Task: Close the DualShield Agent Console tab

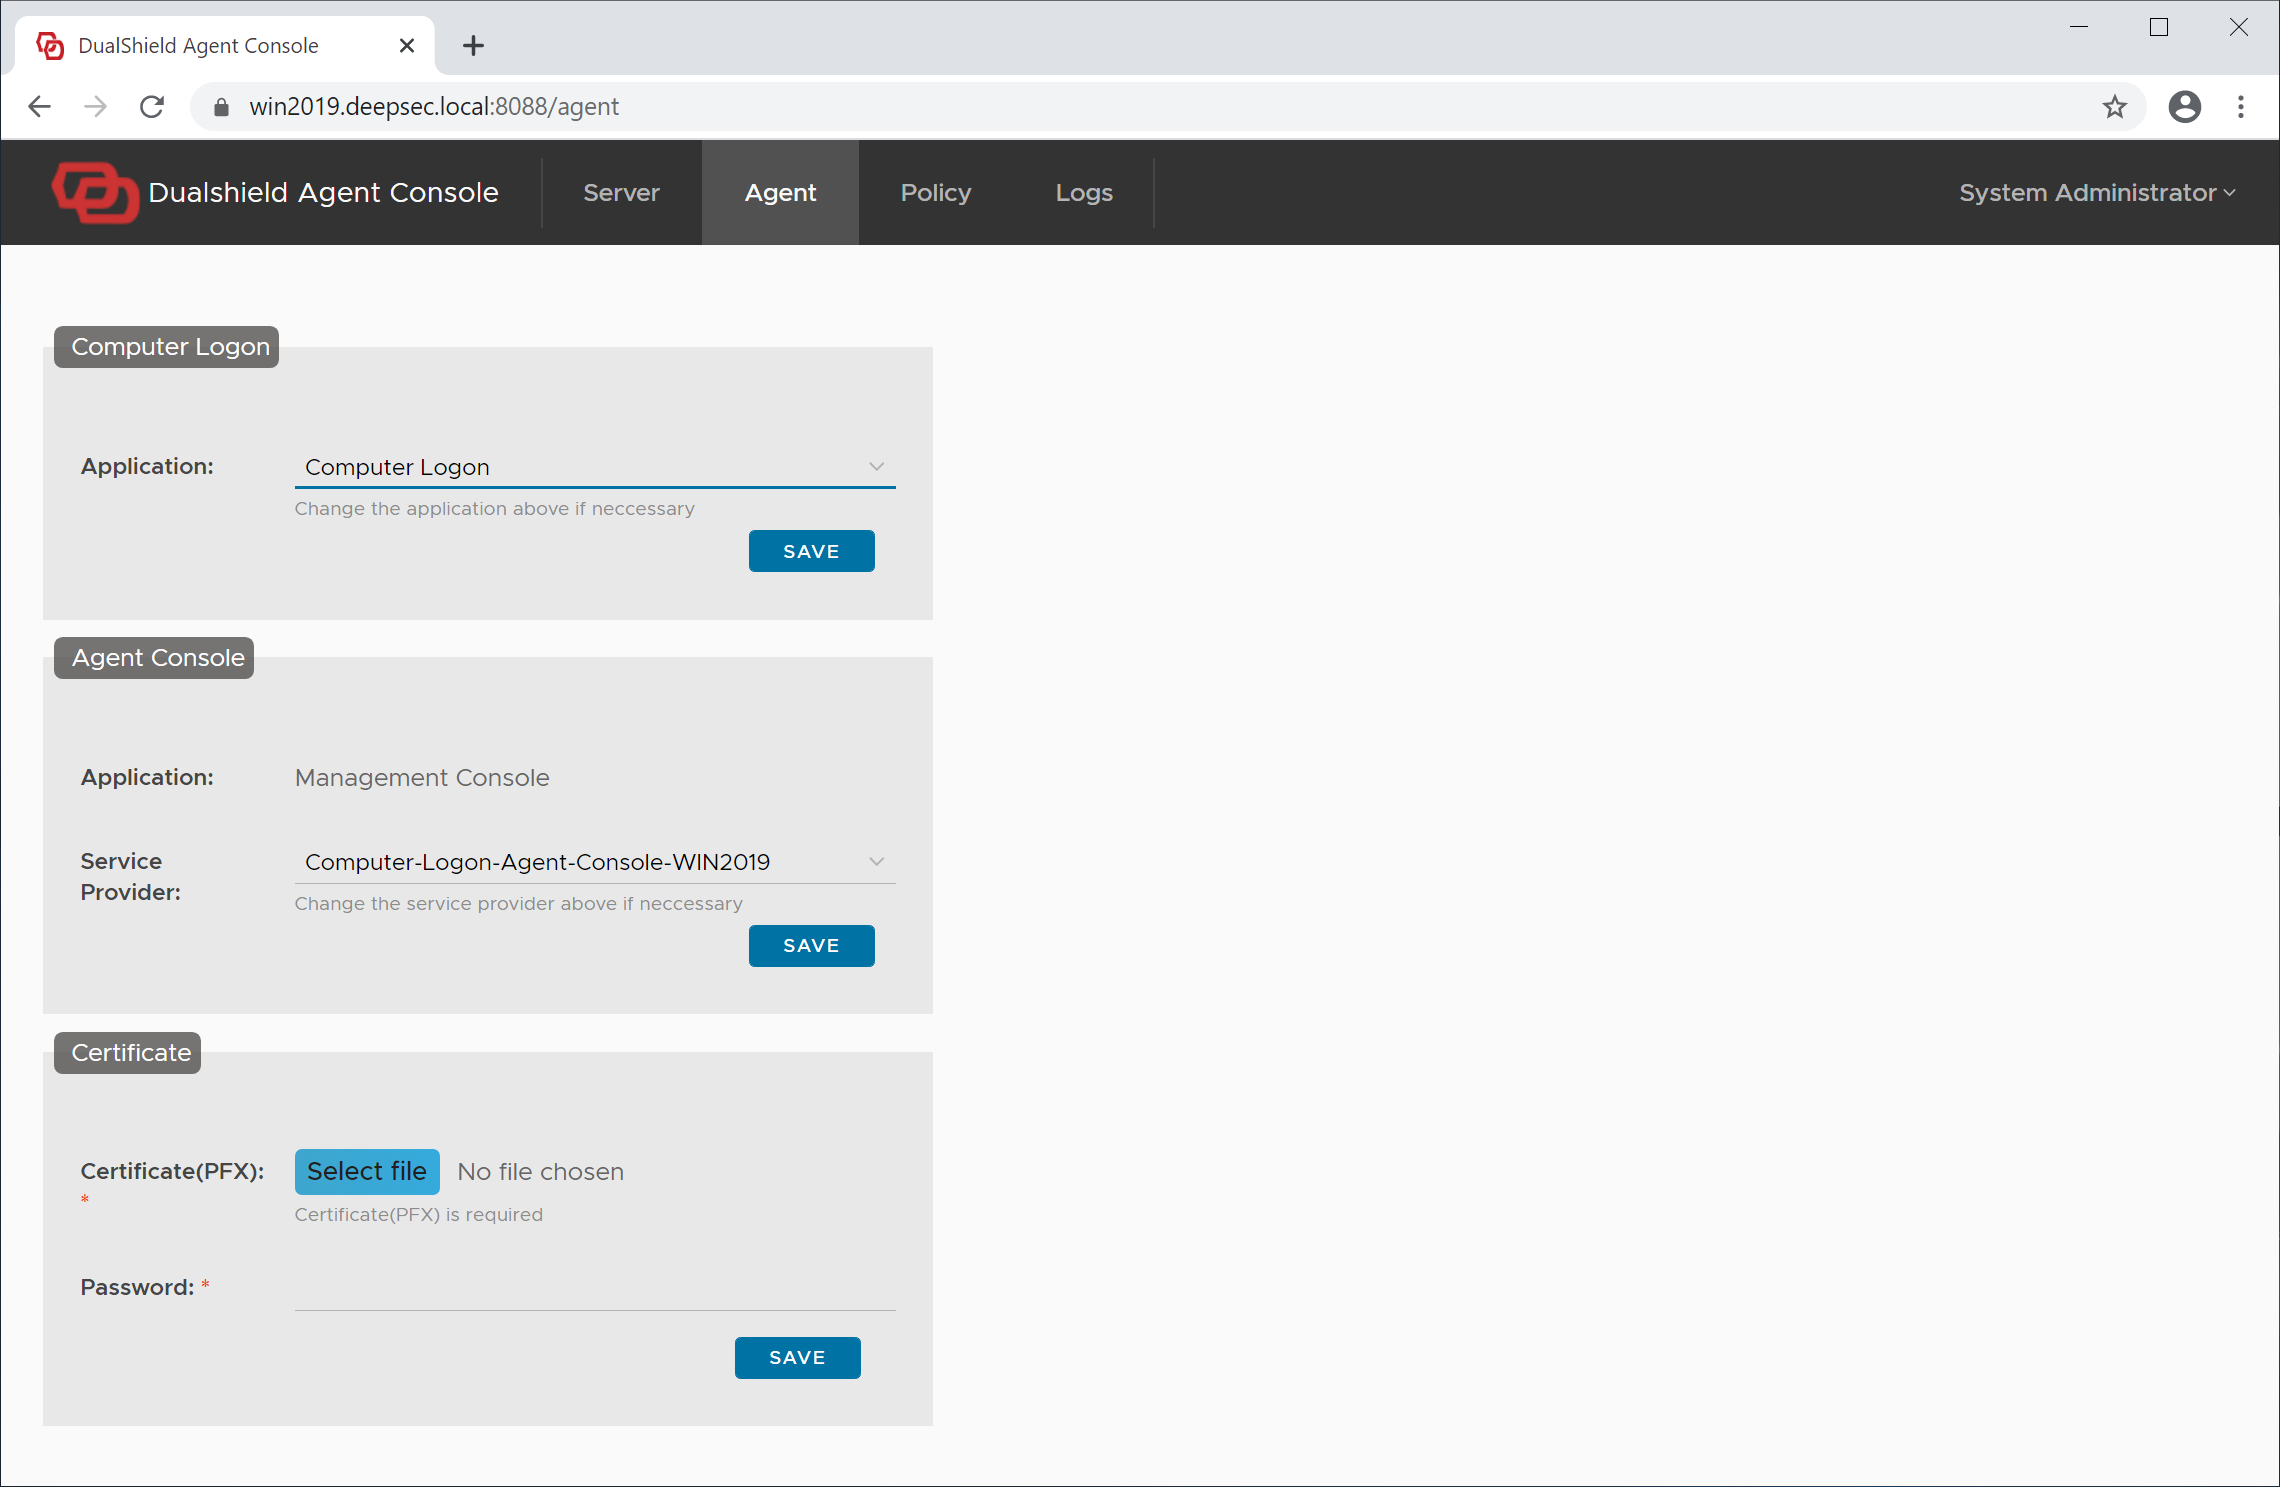Action: tap(406, 46)
